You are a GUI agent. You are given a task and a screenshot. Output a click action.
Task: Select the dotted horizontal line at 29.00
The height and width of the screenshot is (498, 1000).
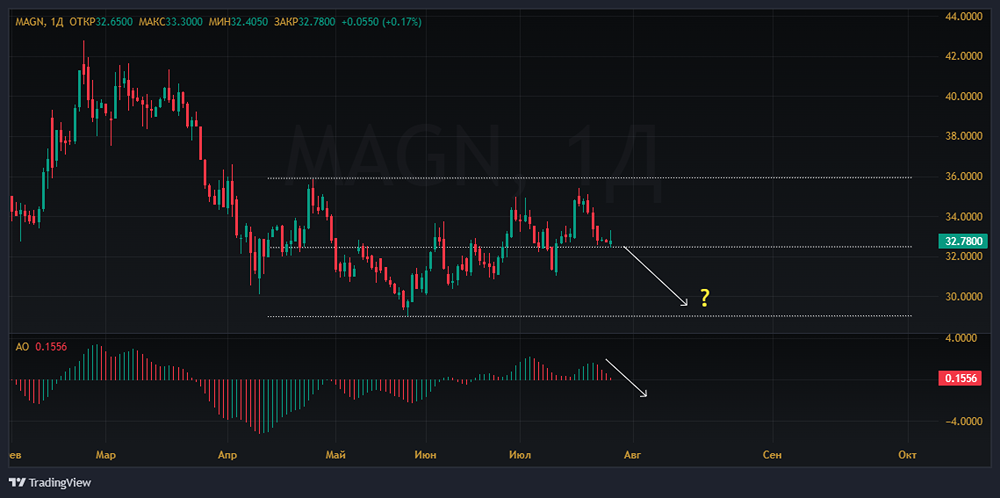coord(590,316)
